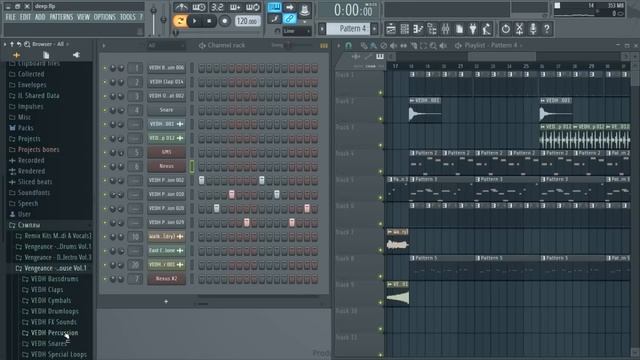Open the Mixer from the toolbar
Viewport: 640px width, 360px height.
445,29
